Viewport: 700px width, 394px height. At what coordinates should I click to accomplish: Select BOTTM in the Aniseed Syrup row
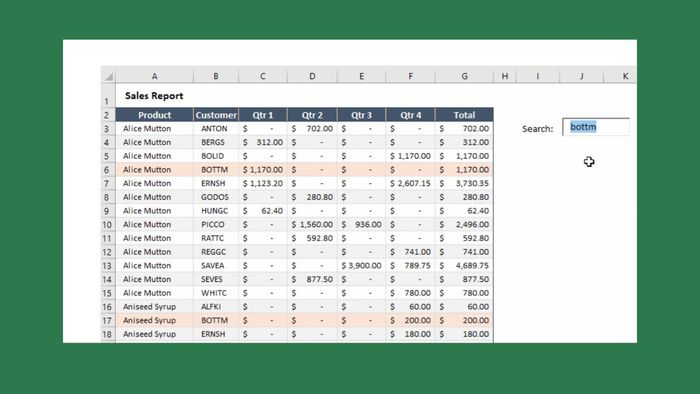pos(216,320)
